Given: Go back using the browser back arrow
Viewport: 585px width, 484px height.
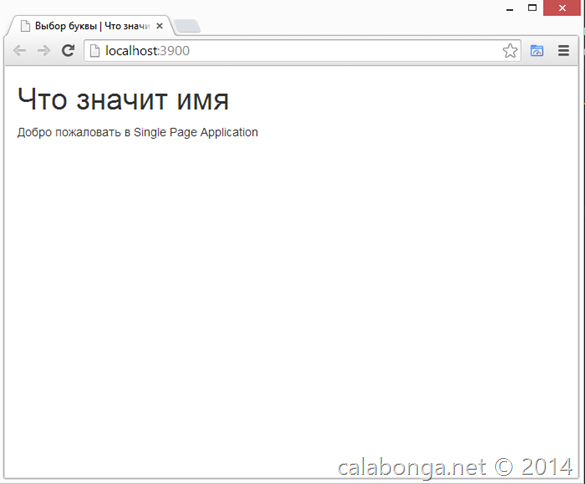Looking at the screenshot, I should coord(19,50).
